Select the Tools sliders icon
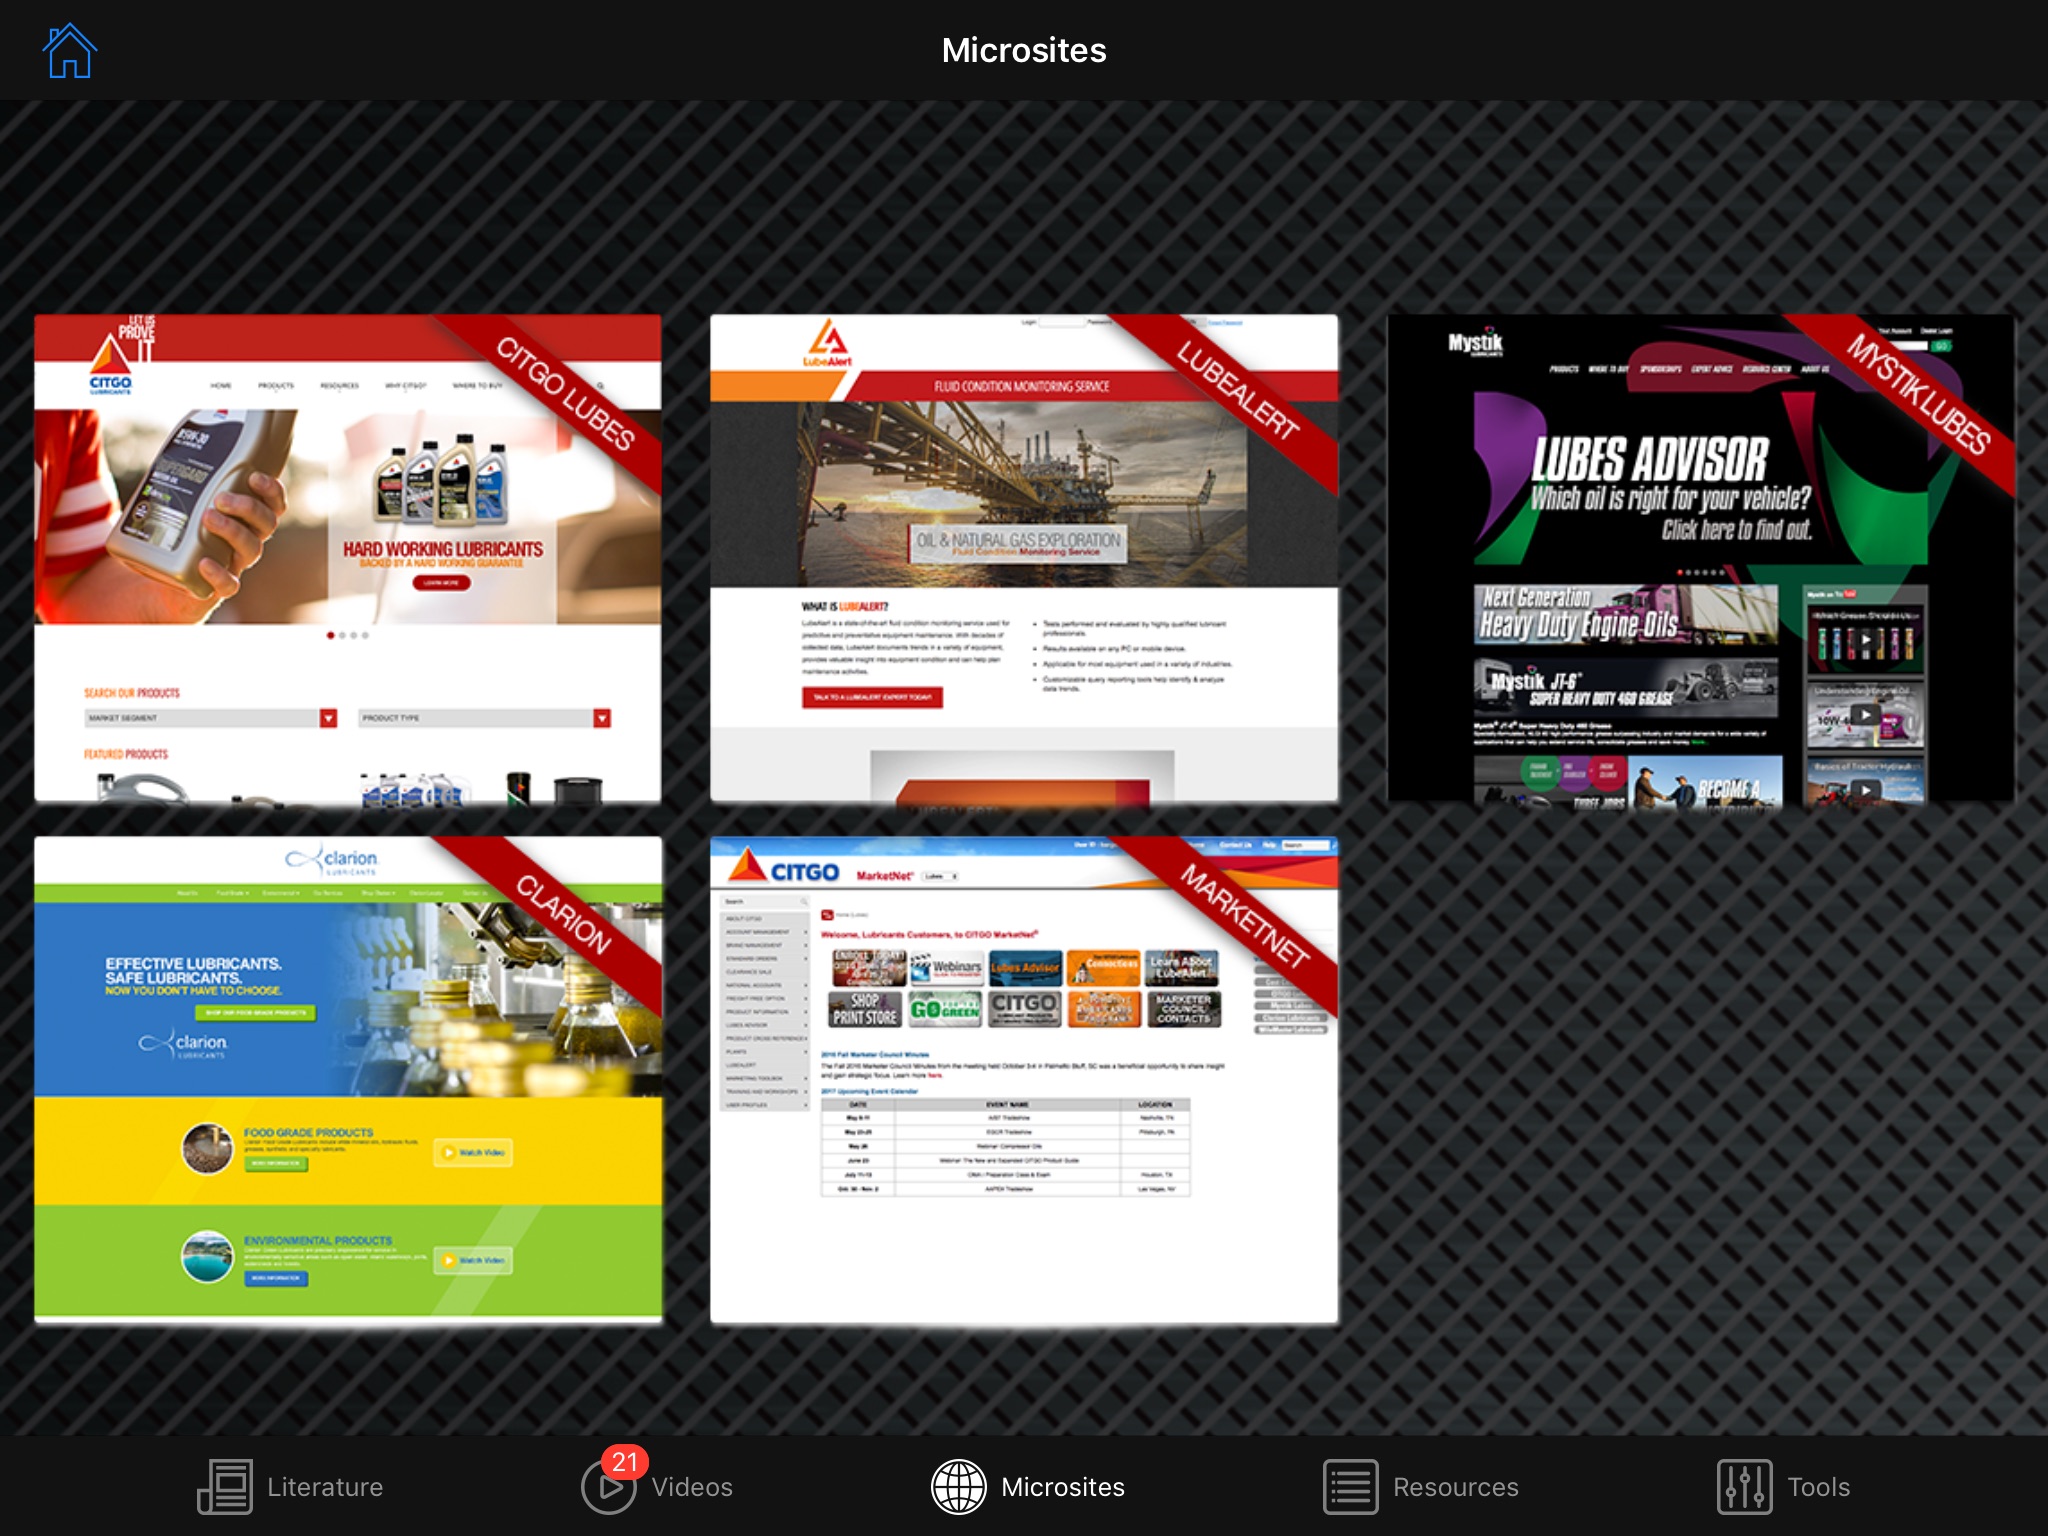2048x1536 pixels. (x=1745, y=1487)
